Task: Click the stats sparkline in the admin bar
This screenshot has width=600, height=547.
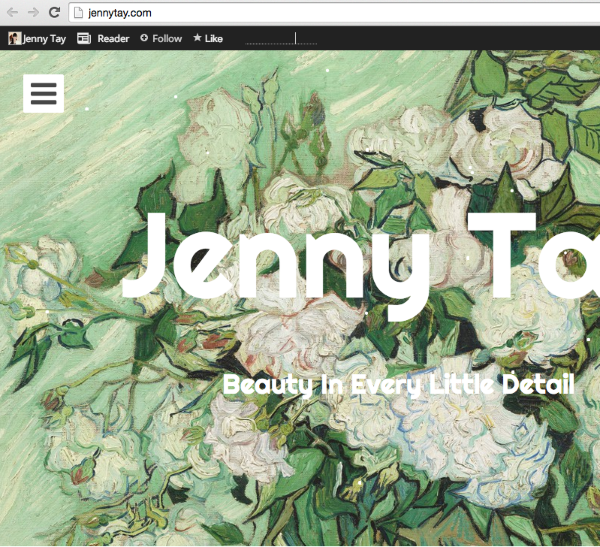Action: (x=281, y=39)
